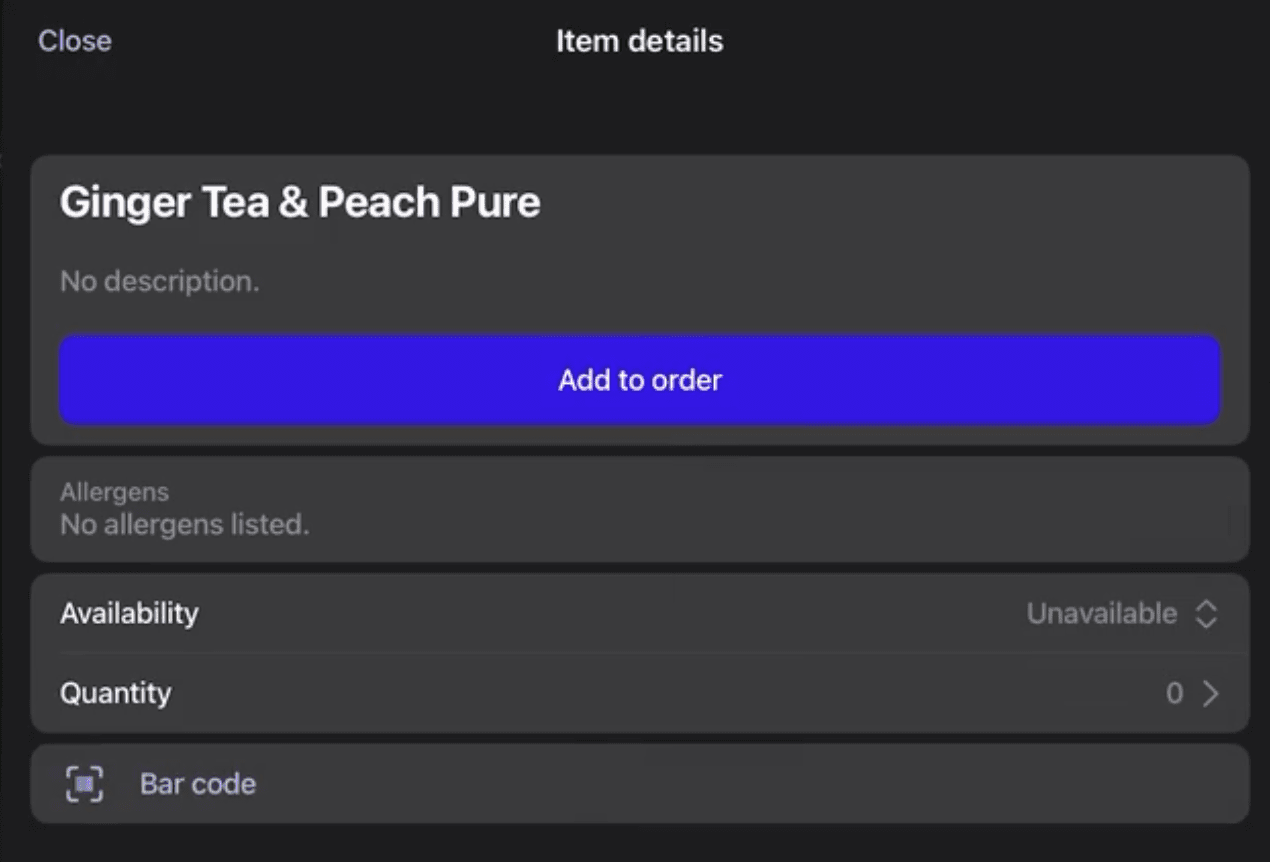
Task: Select the Availability up-down chevron
Action: 1207,613
